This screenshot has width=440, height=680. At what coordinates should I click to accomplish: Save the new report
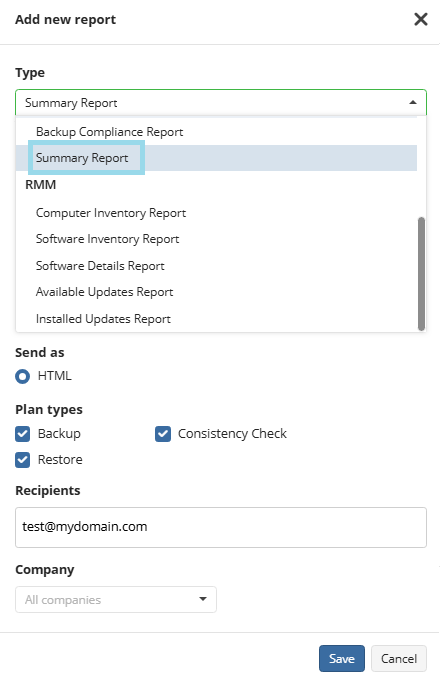point(342,658)
